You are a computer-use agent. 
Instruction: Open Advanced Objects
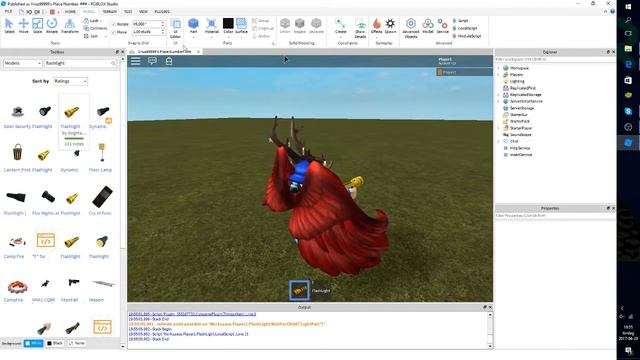tap(411, 28)
